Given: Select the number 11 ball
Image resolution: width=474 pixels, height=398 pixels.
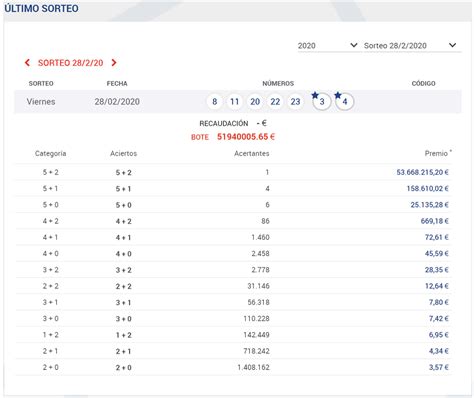Looking at the screenshot, I should click(235, 101).
